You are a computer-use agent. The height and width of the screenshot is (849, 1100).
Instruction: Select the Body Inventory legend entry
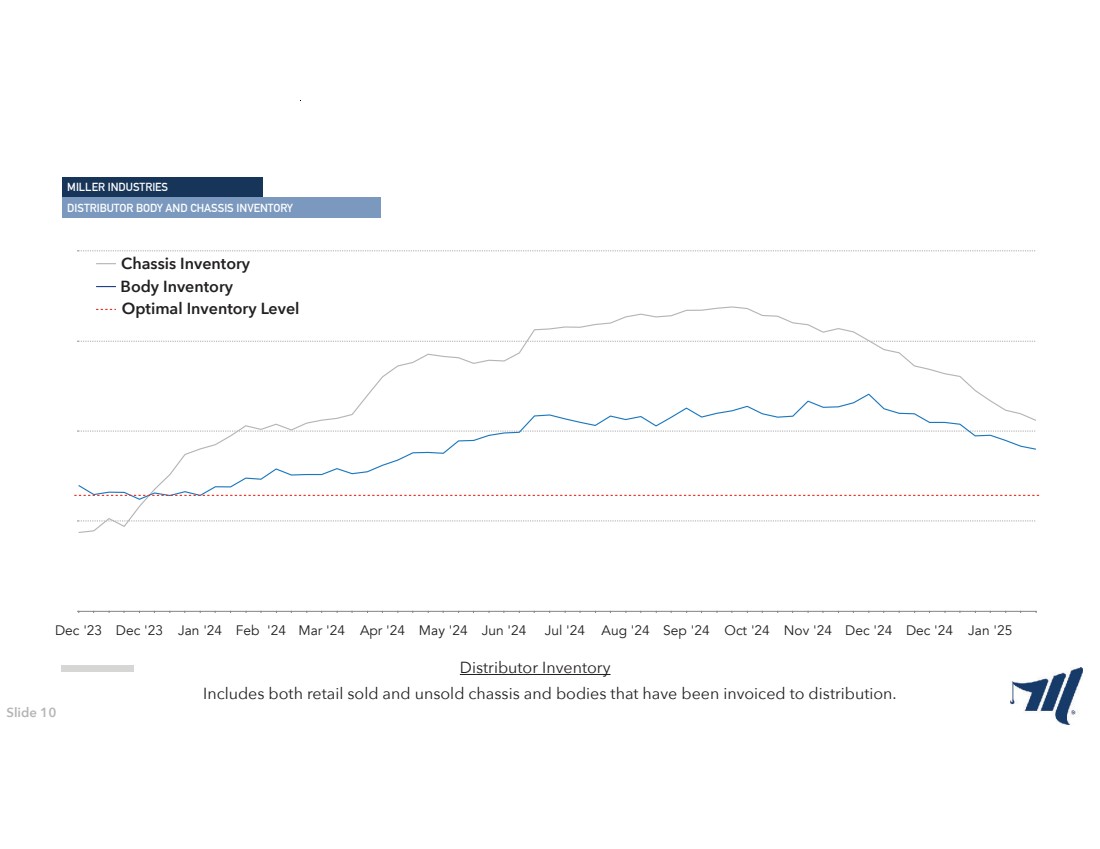[x=176, y=287]
